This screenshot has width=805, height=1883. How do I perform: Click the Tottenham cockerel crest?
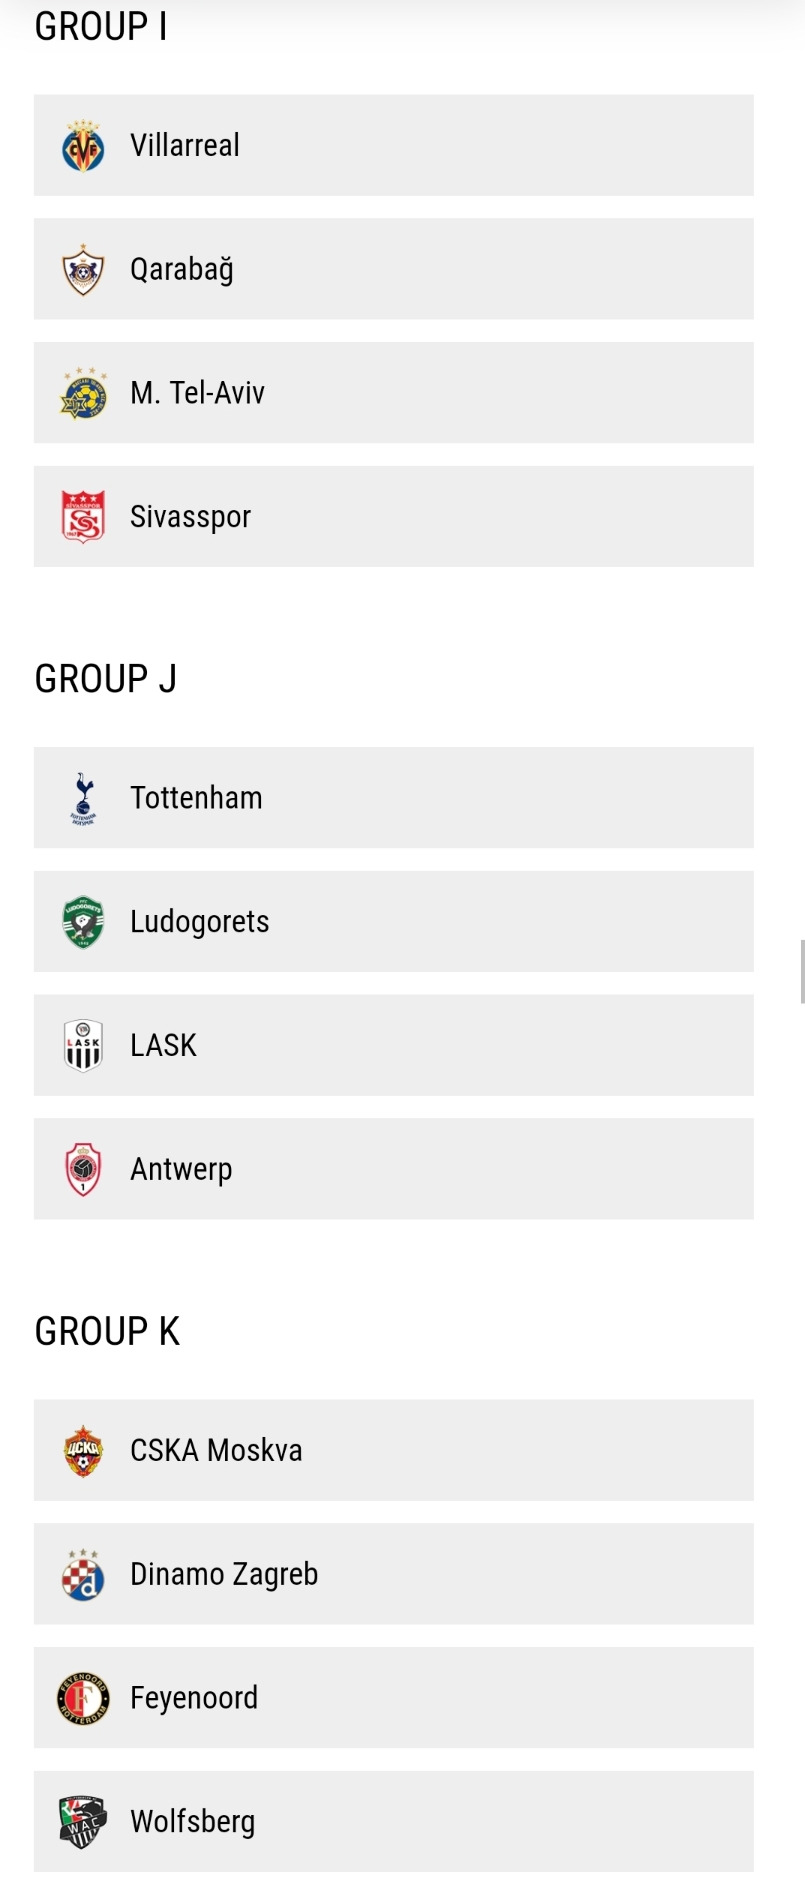coord(83,798)
